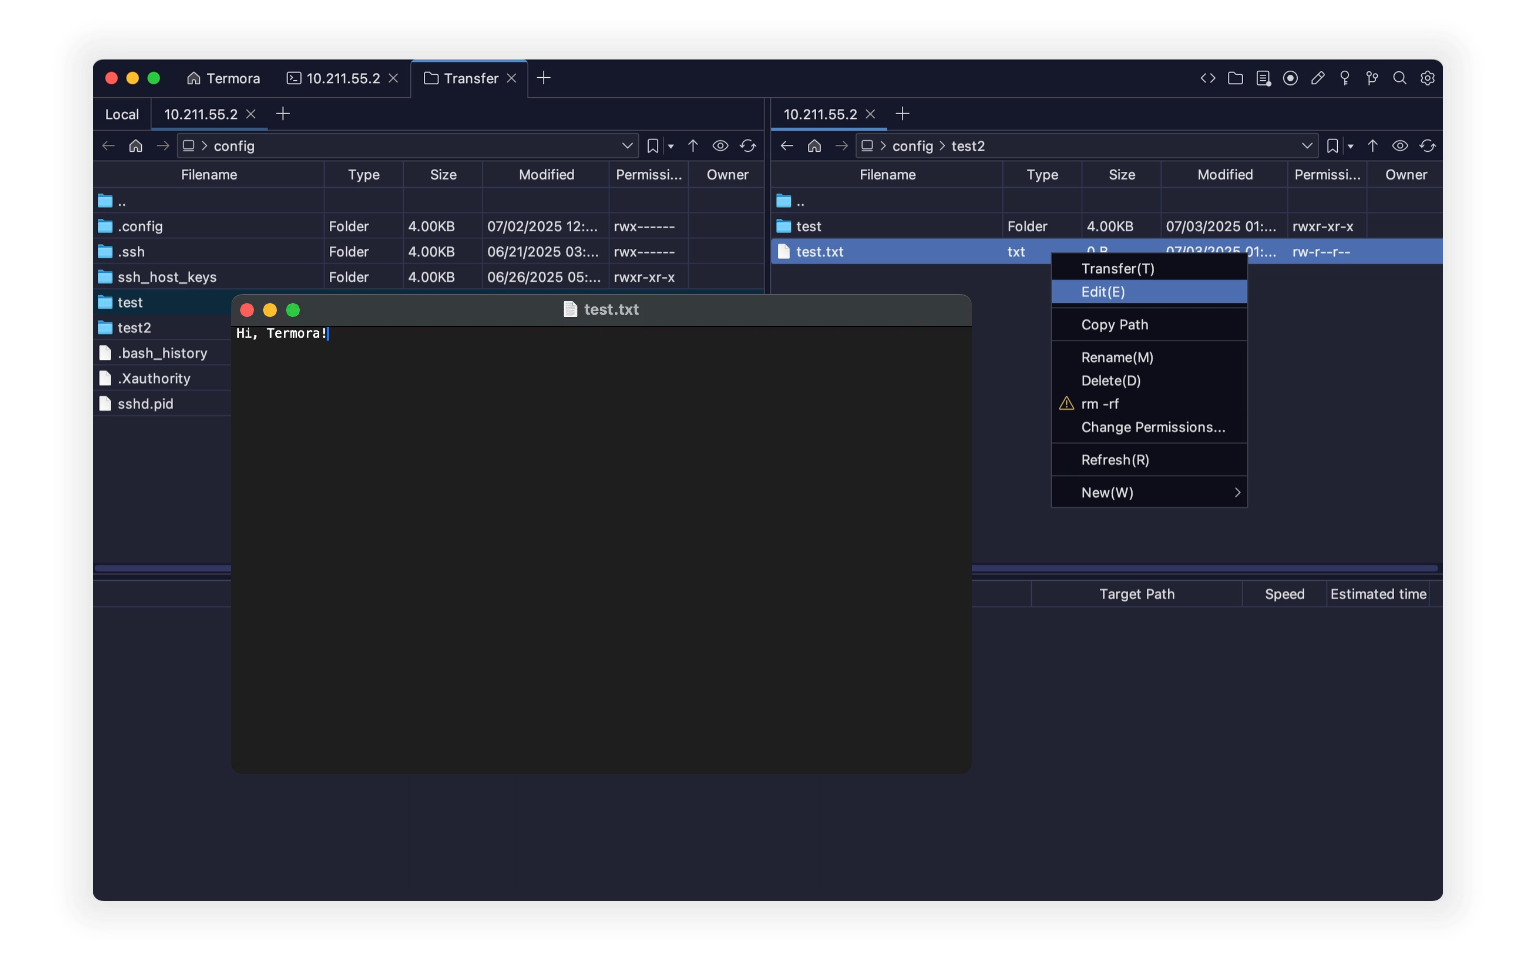Image resolution: width=1536 pixels, height=960 pixels.
Task: Open the right panel bookmark dropdown arrow
Action: [1350, 146]
